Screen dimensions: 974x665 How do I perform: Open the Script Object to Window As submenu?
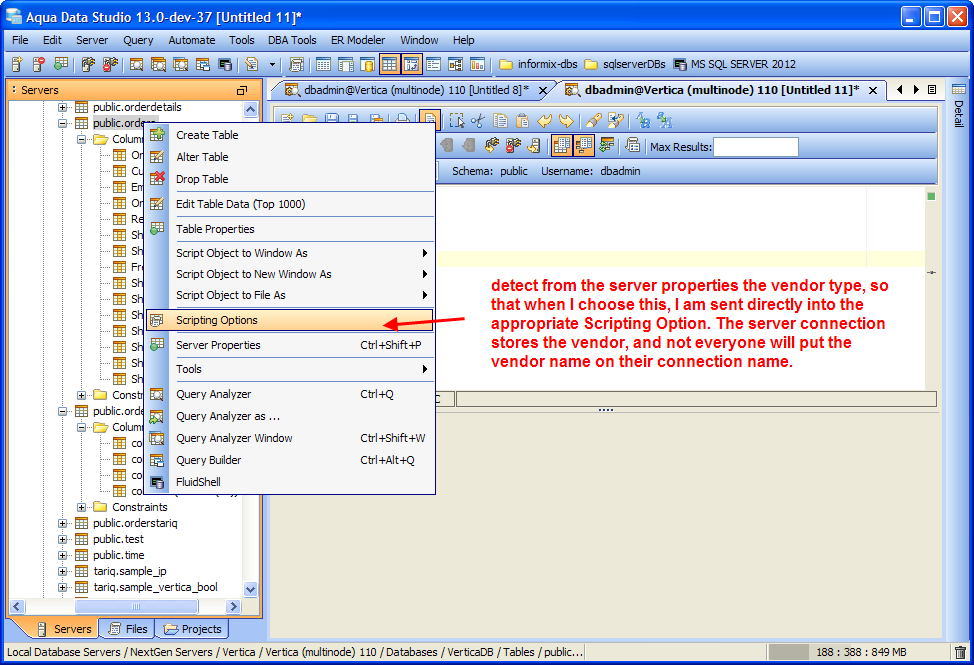coord(289,253)
